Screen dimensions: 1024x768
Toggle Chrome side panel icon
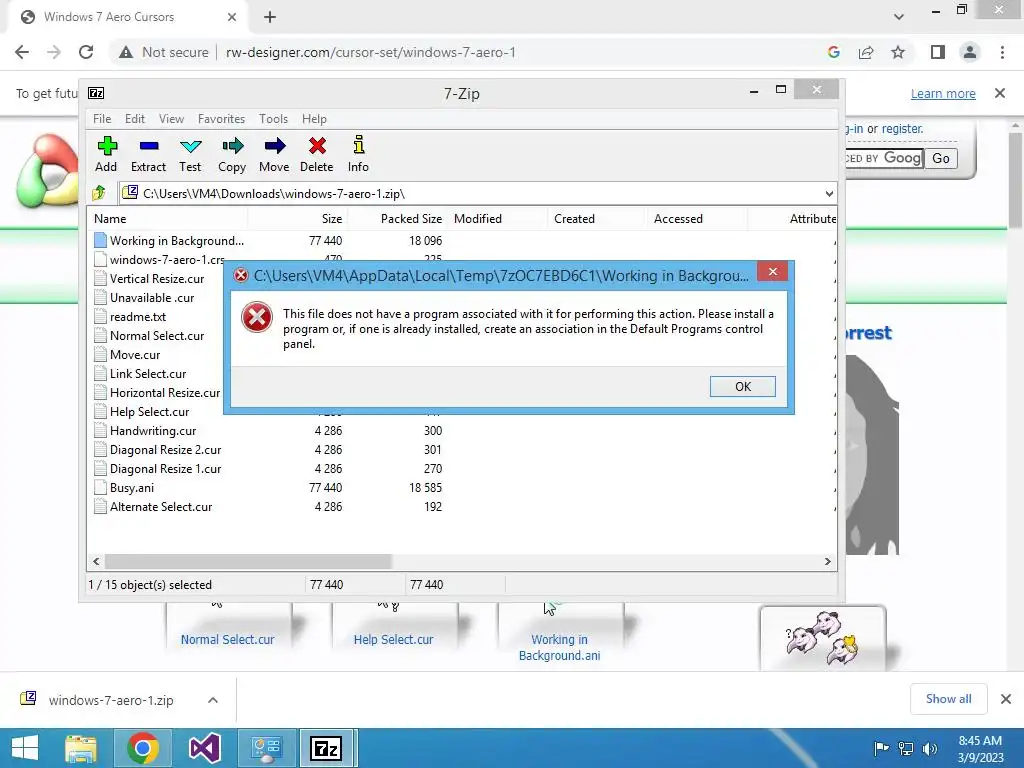point(938,52)
